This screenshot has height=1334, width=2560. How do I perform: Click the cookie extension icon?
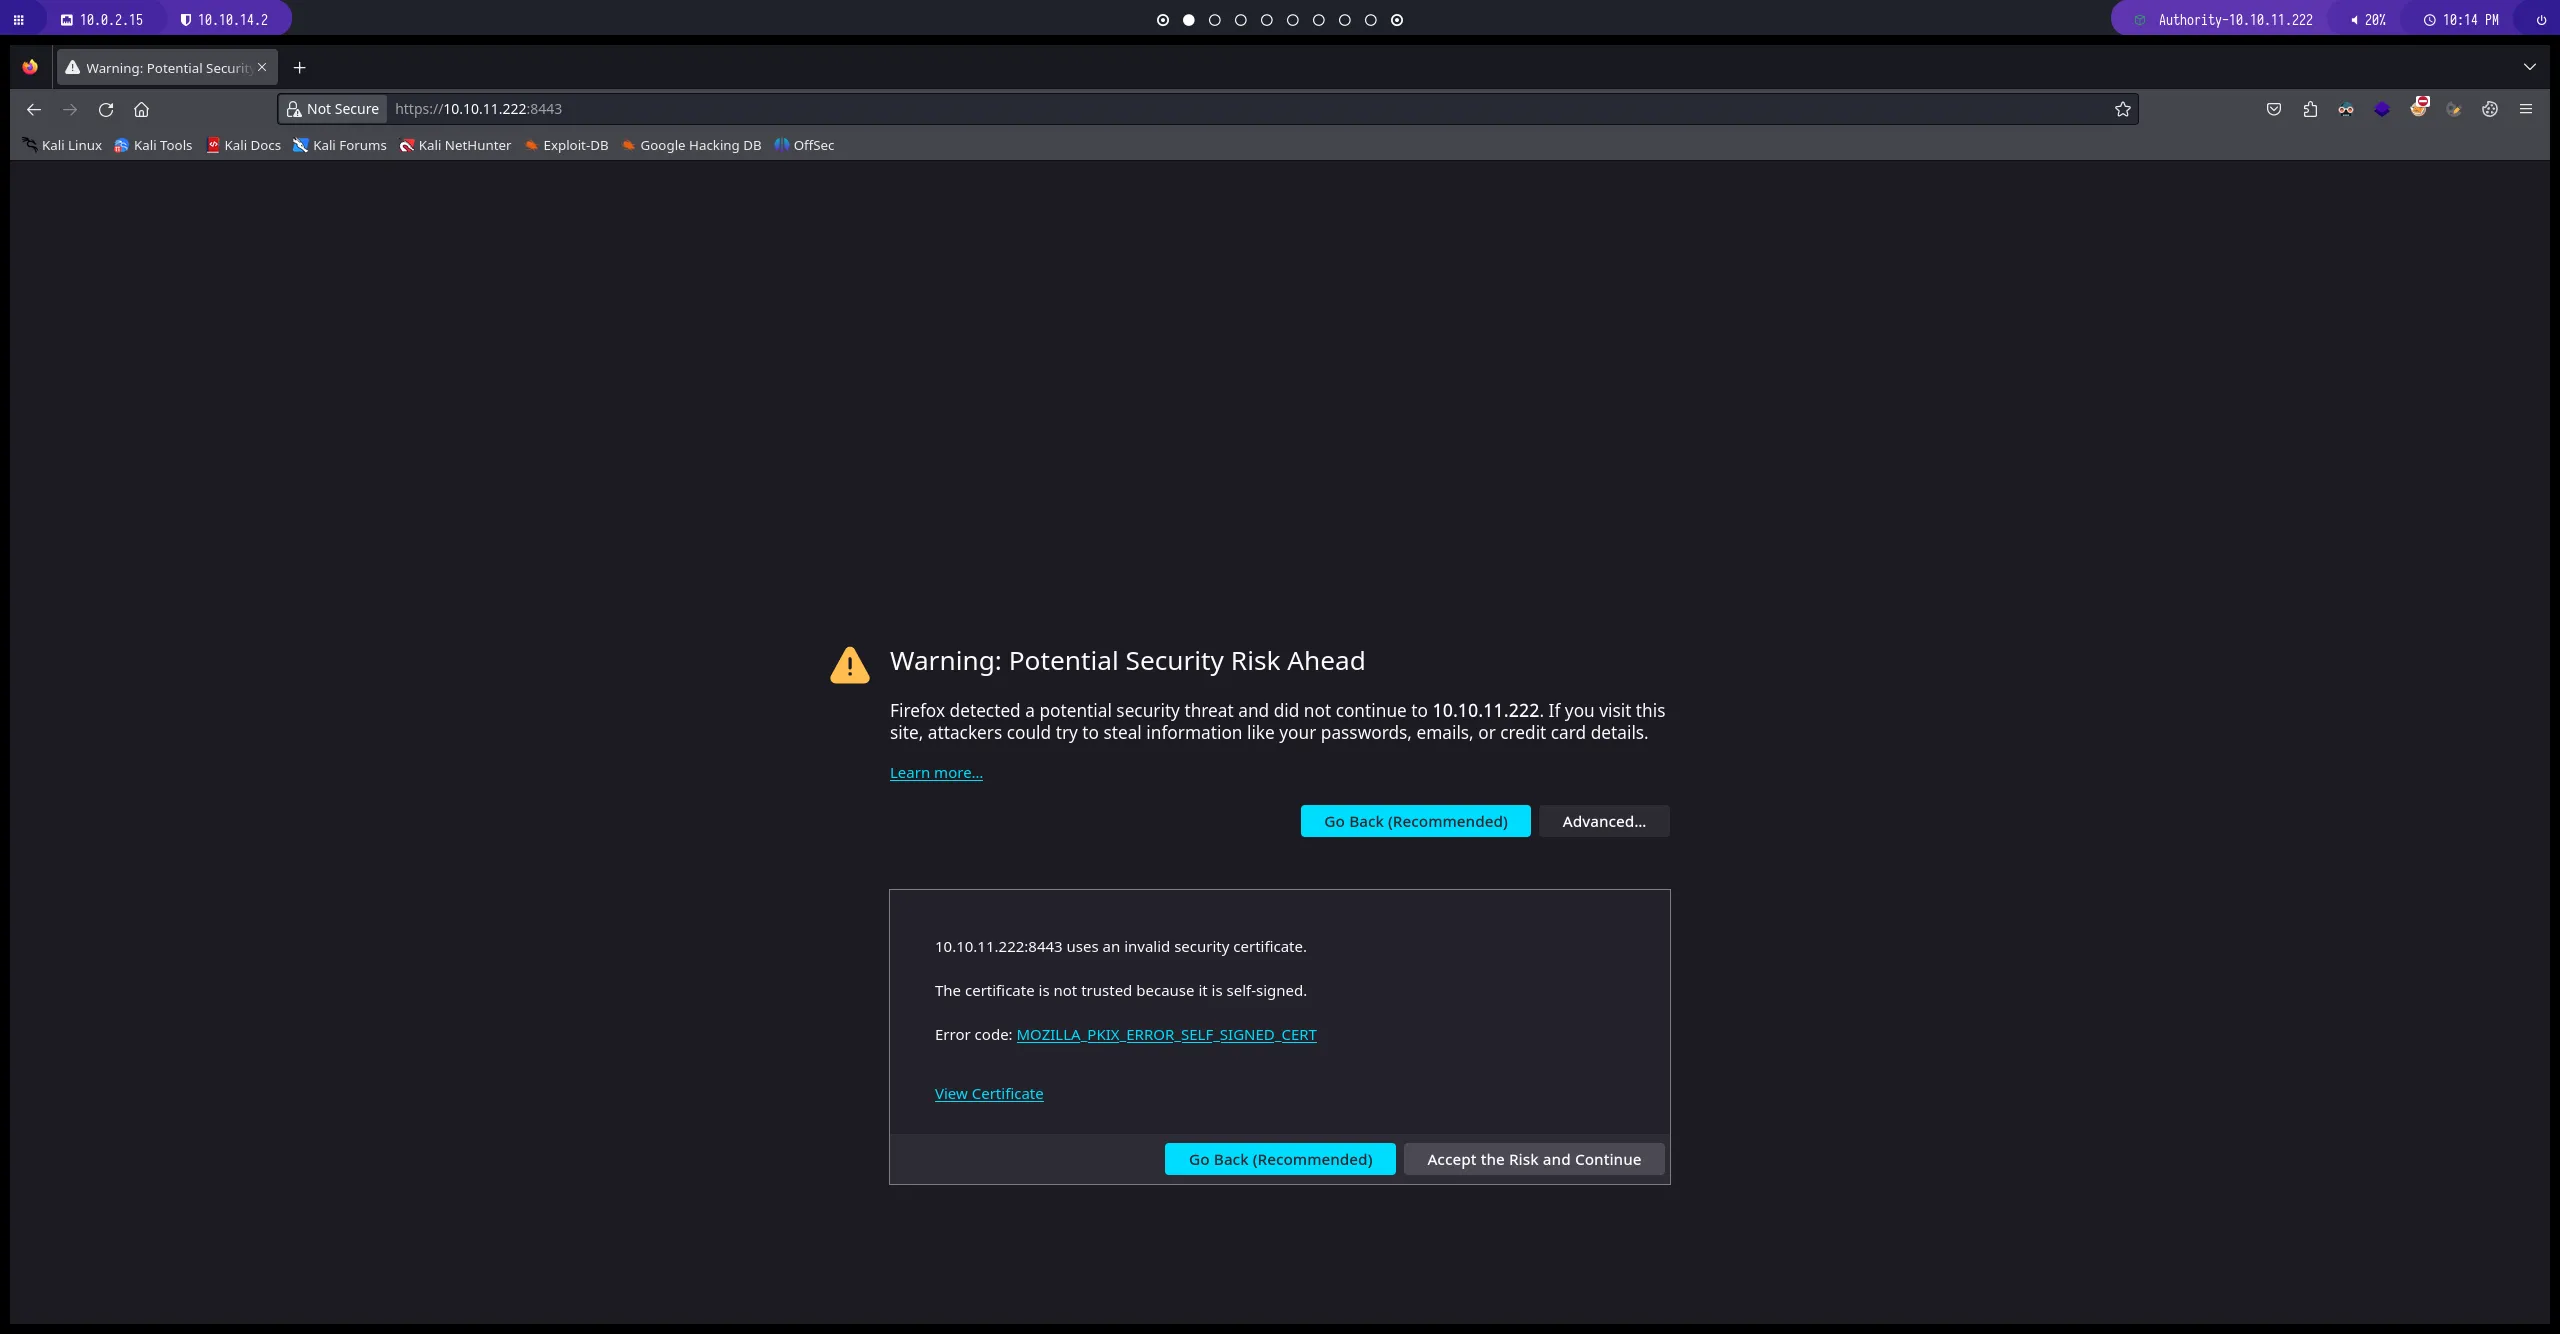pos(2489,109)
